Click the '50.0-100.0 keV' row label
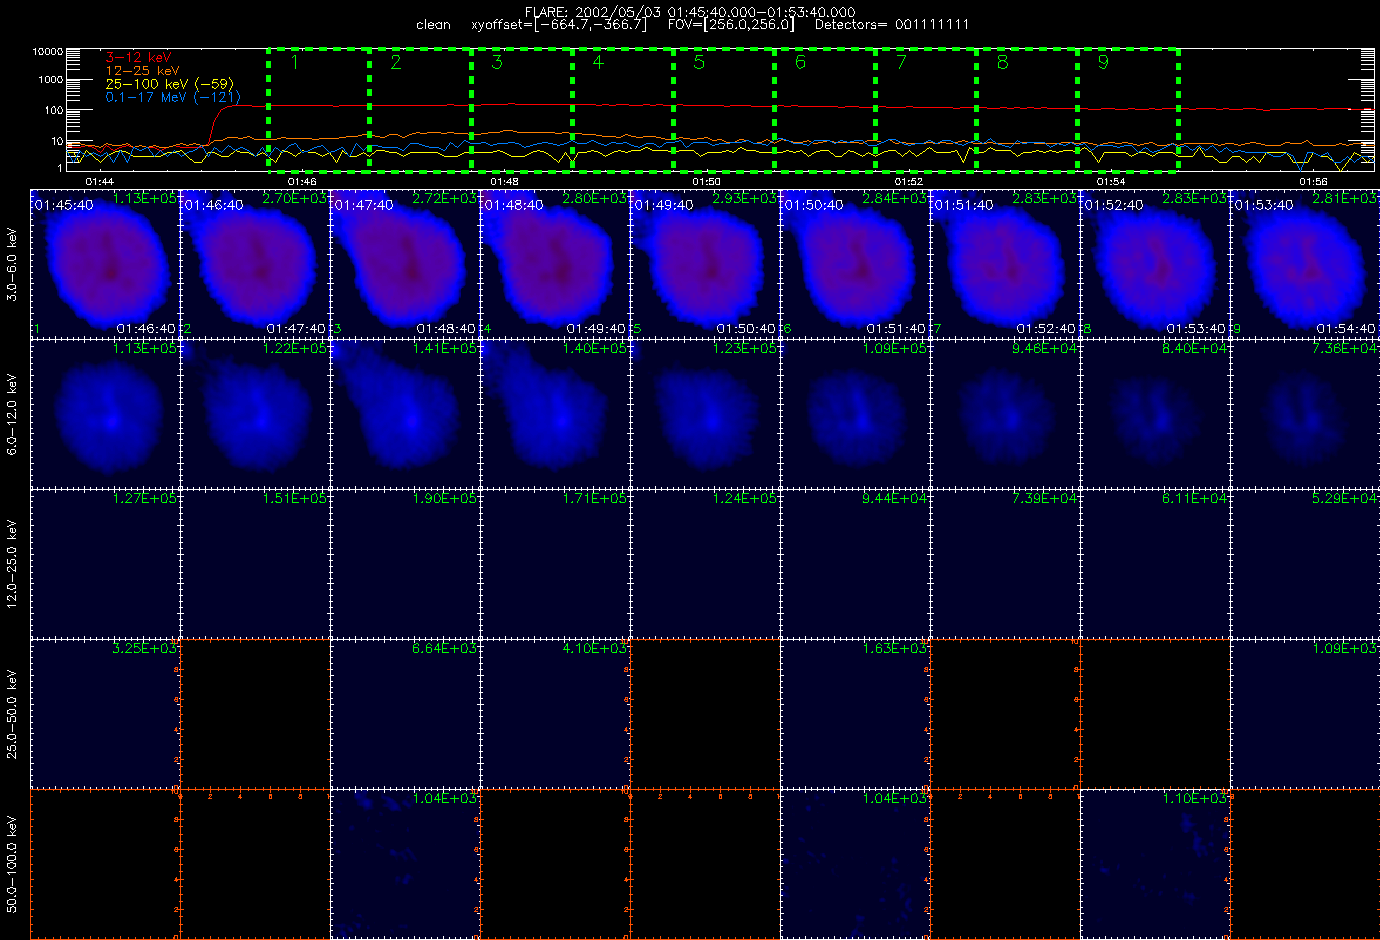This screenshot has width=1380, height=940. pos(12,864)
